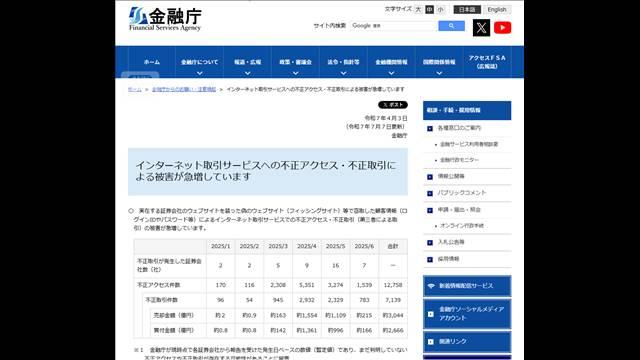Click the Xポスト share button

click(393, 105)
